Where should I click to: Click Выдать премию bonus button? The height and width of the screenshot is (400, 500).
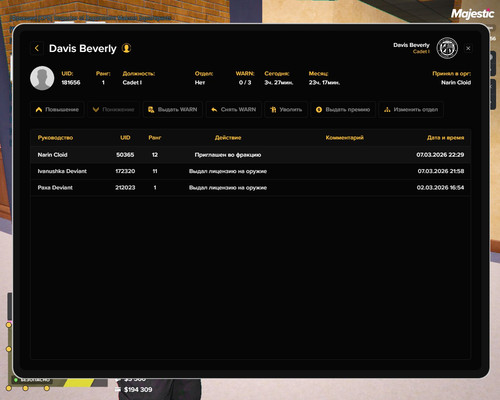tap(343, 109)
